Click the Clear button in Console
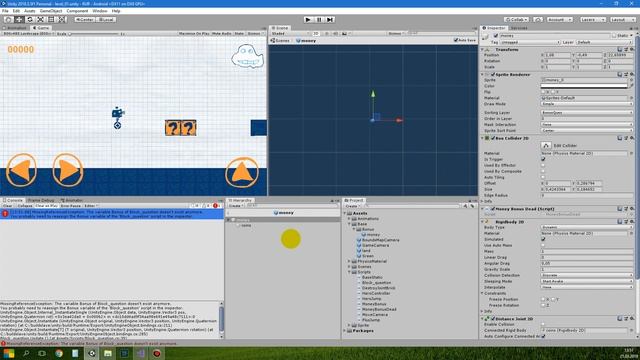Image resolution: width=640 pixels, height=360 pixels. coord(7,206)
